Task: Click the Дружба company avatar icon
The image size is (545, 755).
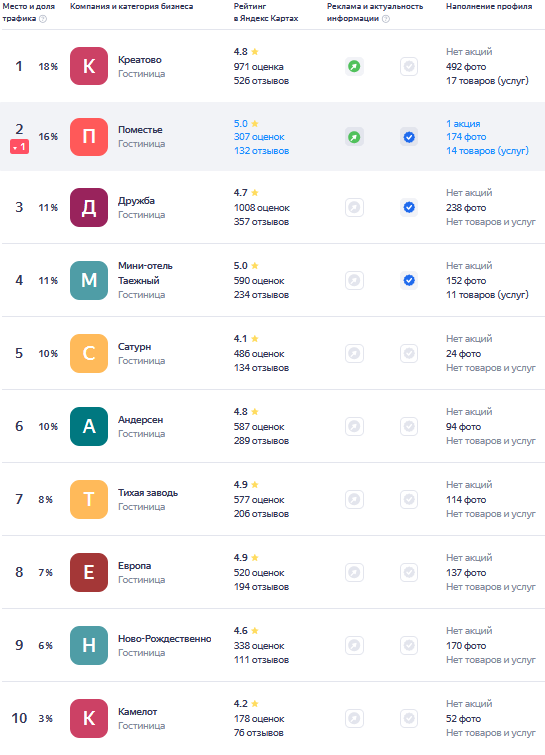Action: pyautogui.click(x=89, y=208)
